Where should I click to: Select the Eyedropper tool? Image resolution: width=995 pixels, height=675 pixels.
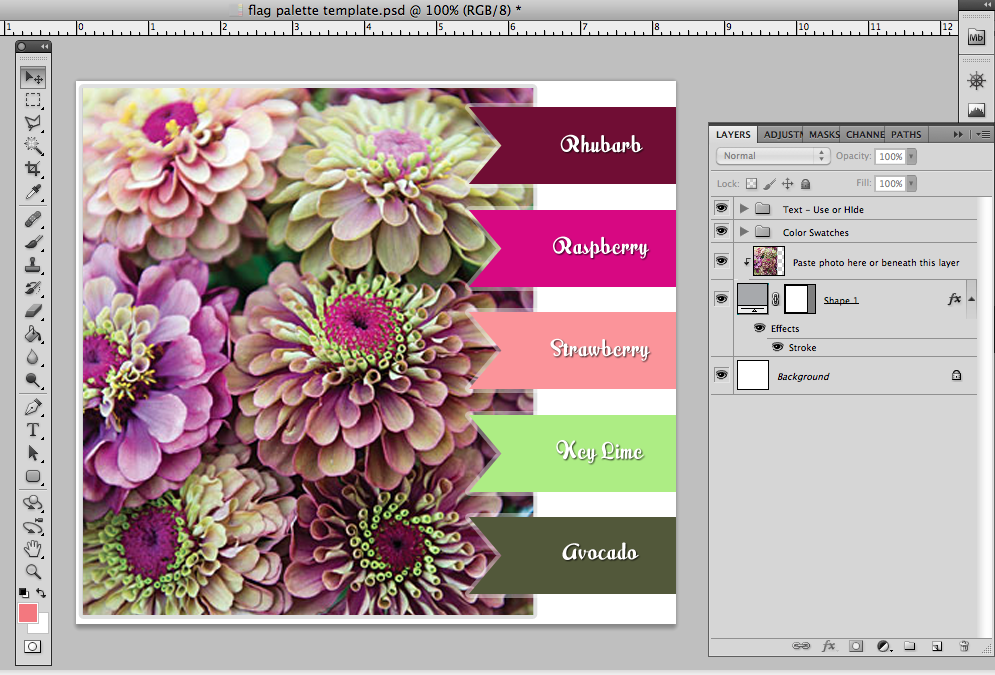(33, 193)
